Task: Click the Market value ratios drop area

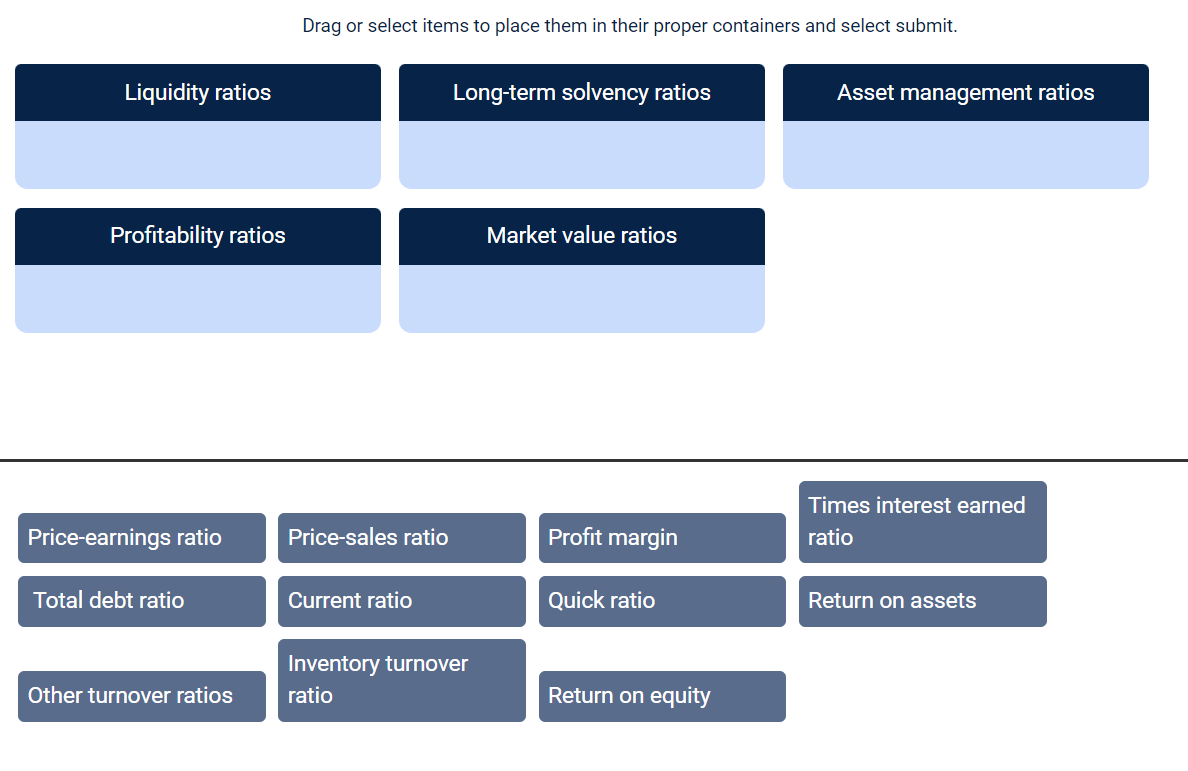Action: pyautogui.click(x=581, y=297)
